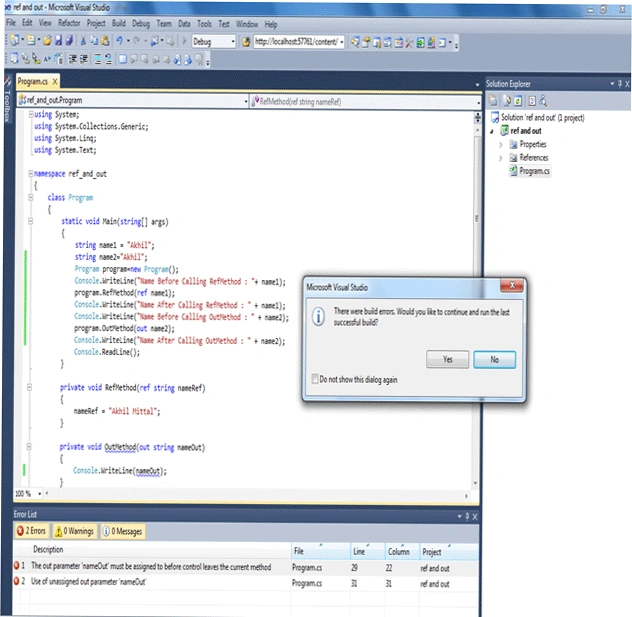
Task: Expand the Properties node in Solution Explorer
Action: [501, 145]
